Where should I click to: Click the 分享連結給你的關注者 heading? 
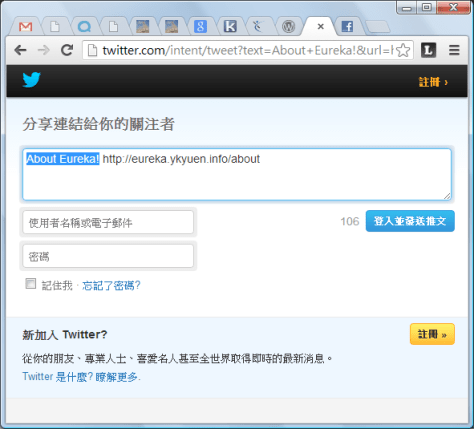coord(98,124)
